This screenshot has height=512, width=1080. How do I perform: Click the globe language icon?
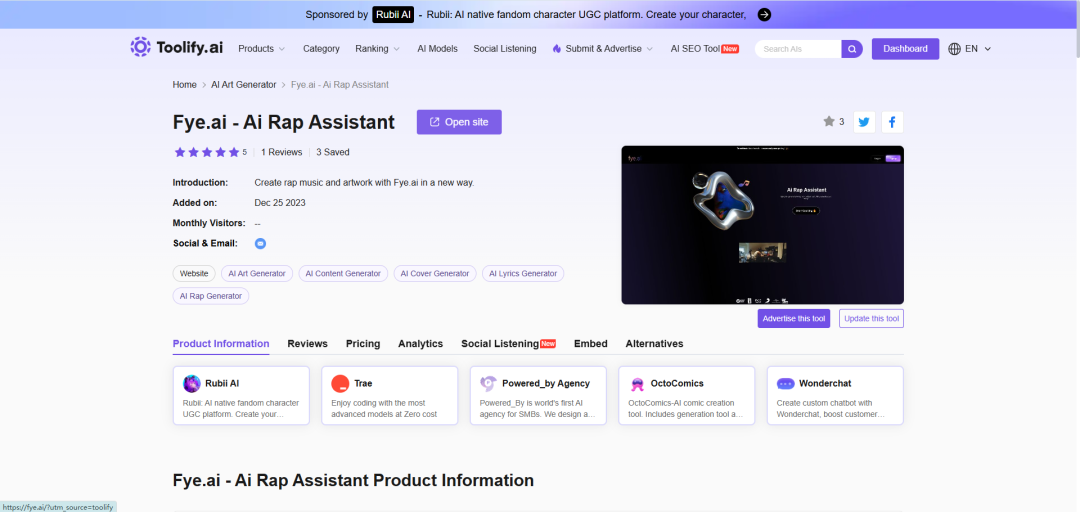point(954,49)
